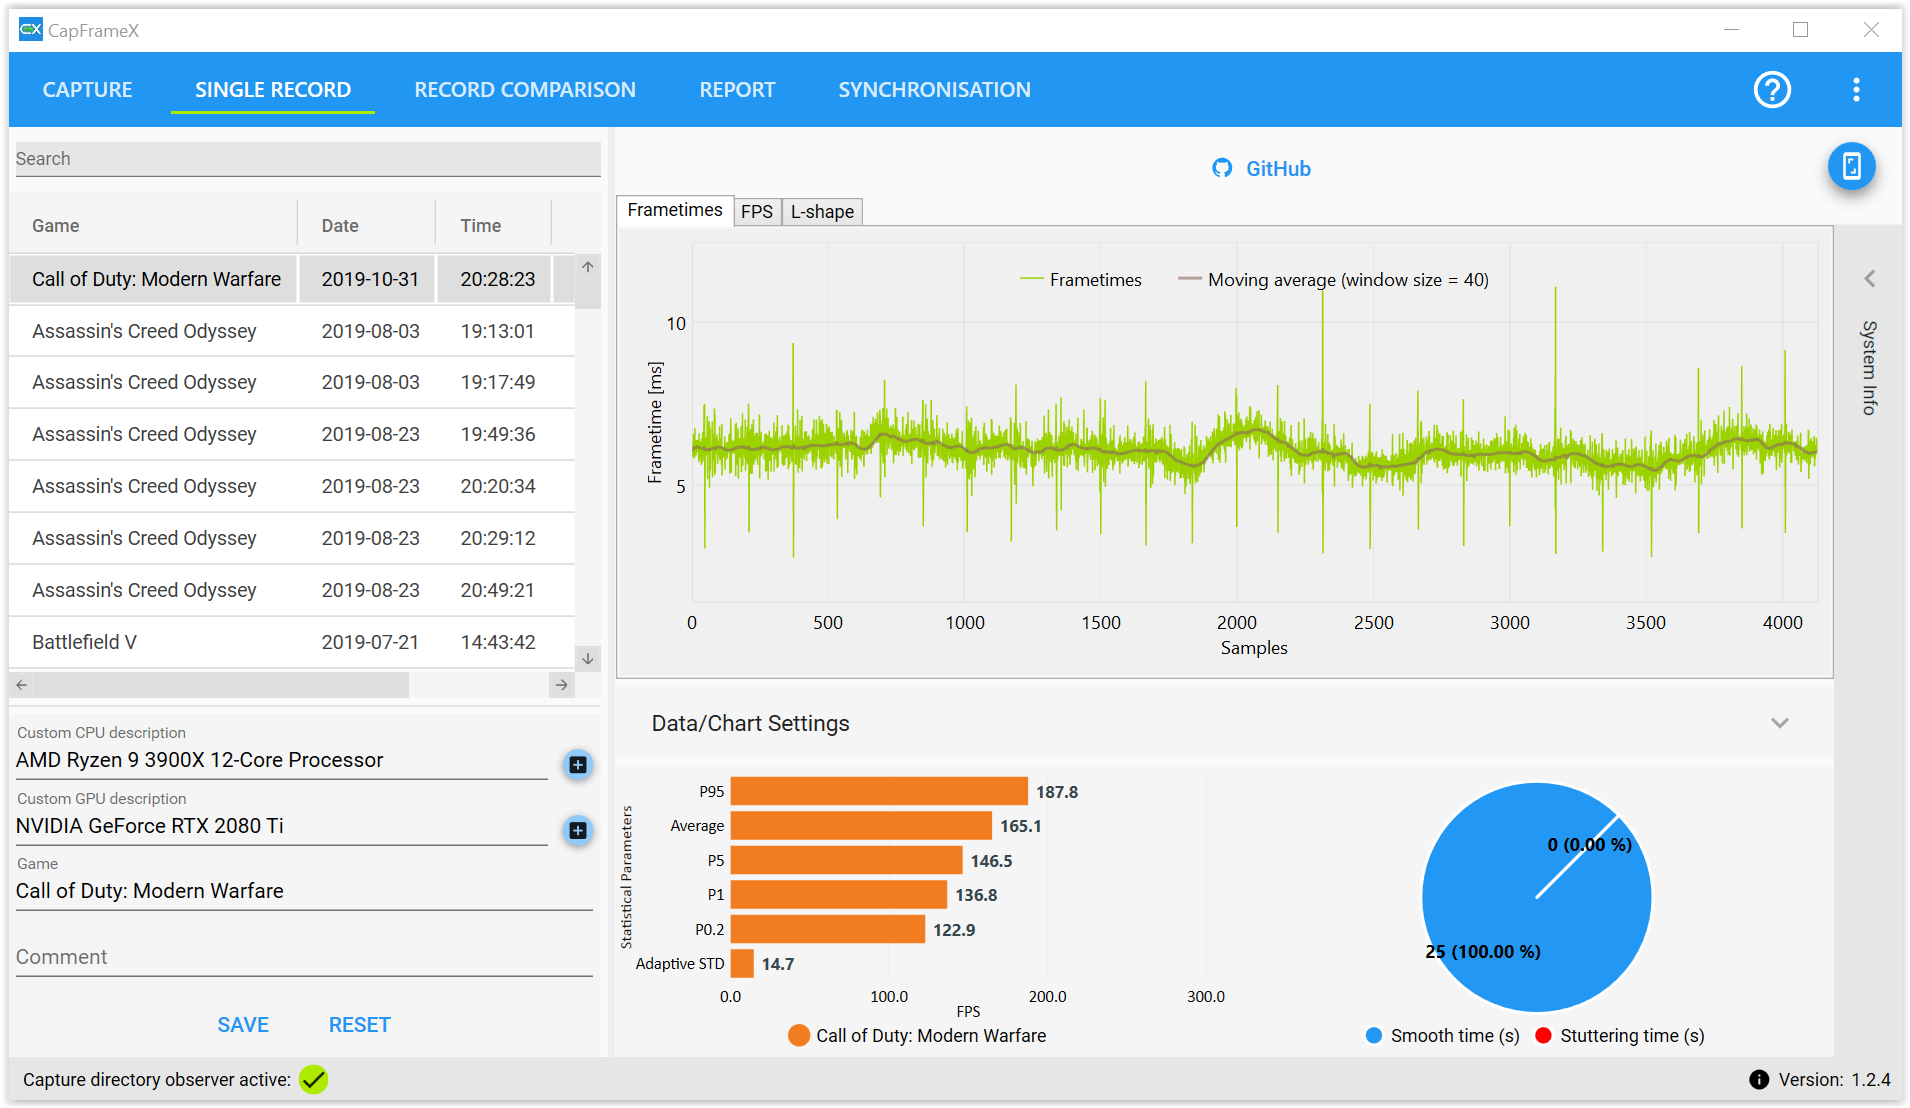
Task: Click the orange Call of Duty legend swatch
Action: 799,1036
